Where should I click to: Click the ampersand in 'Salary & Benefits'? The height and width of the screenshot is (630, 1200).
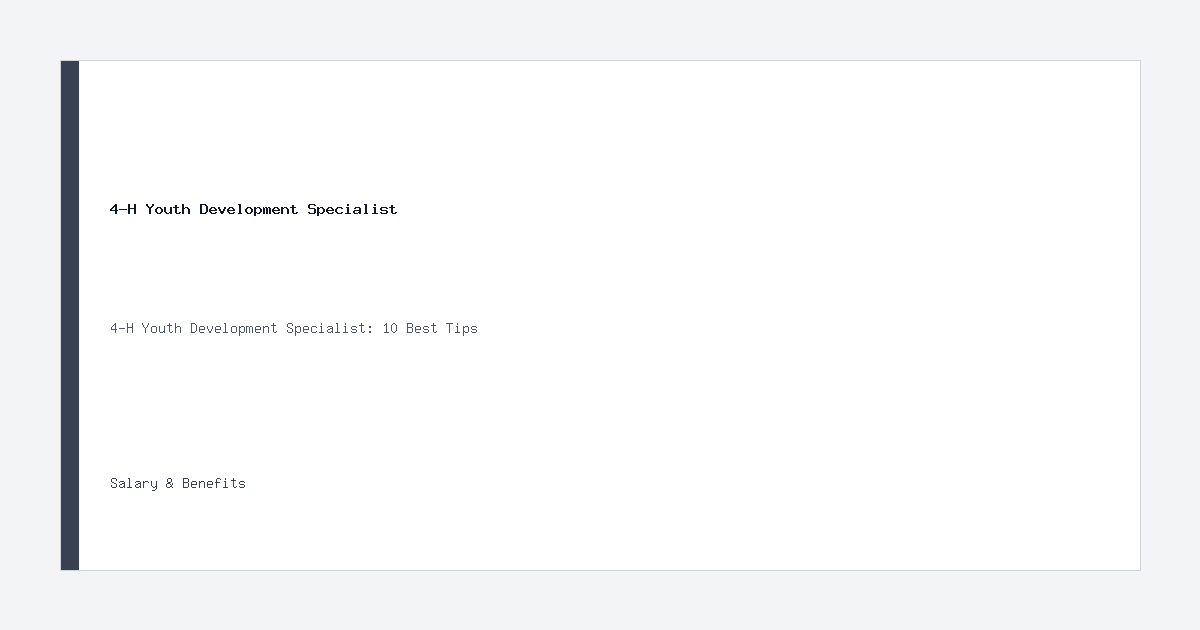tap(170, 483)
